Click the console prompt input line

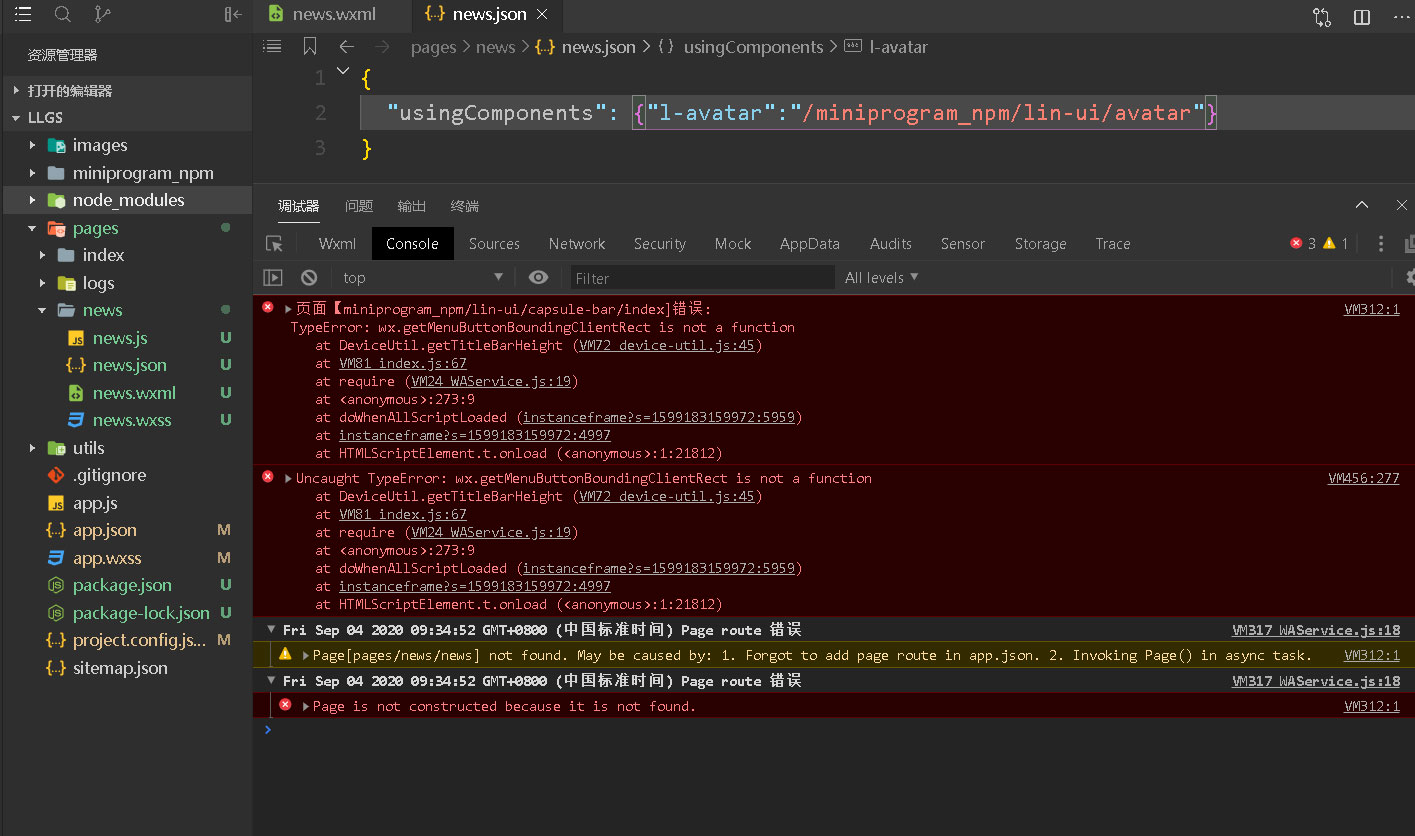pyautogui.click(x=835, y=729)
